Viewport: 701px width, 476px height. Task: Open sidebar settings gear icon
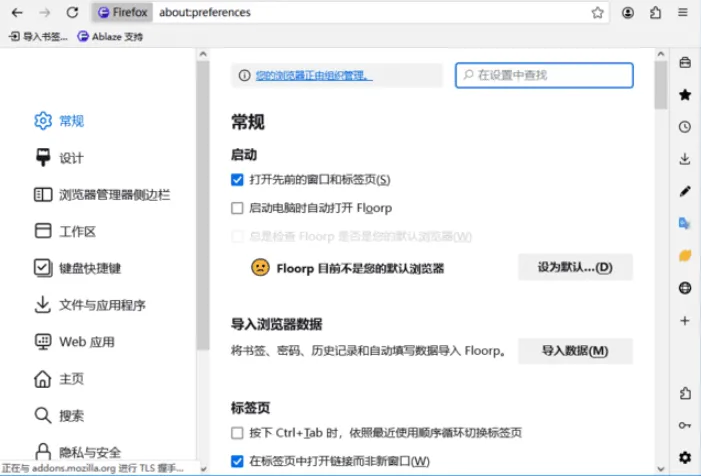[x=685, y=457]
